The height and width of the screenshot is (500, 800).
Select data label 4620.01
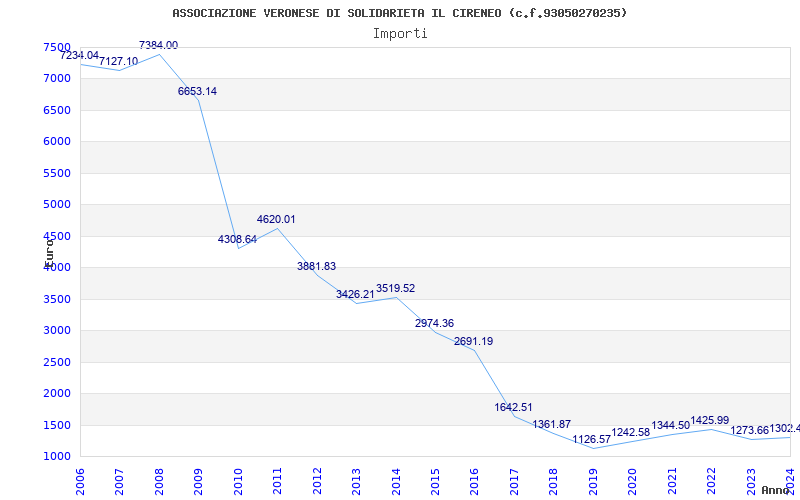click(x=276, y=219)
